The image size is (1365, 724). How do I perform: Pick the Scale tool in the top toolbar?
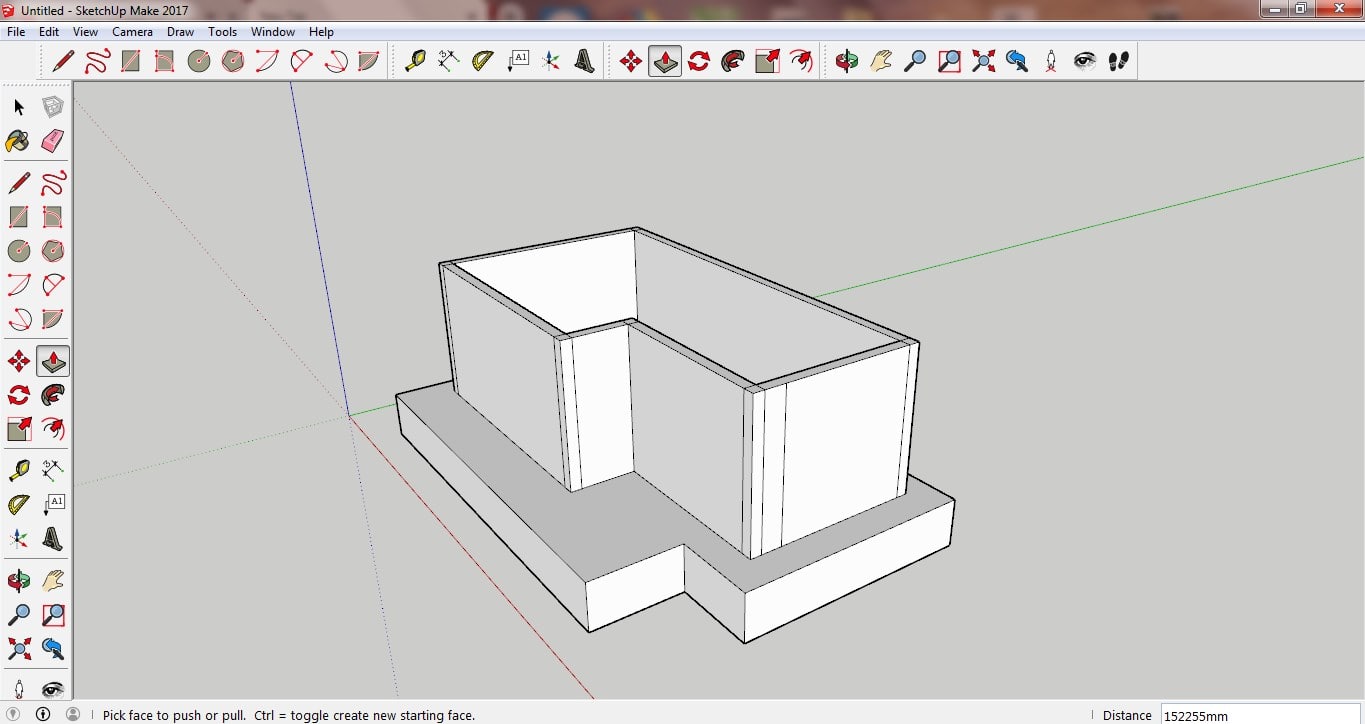767,61
